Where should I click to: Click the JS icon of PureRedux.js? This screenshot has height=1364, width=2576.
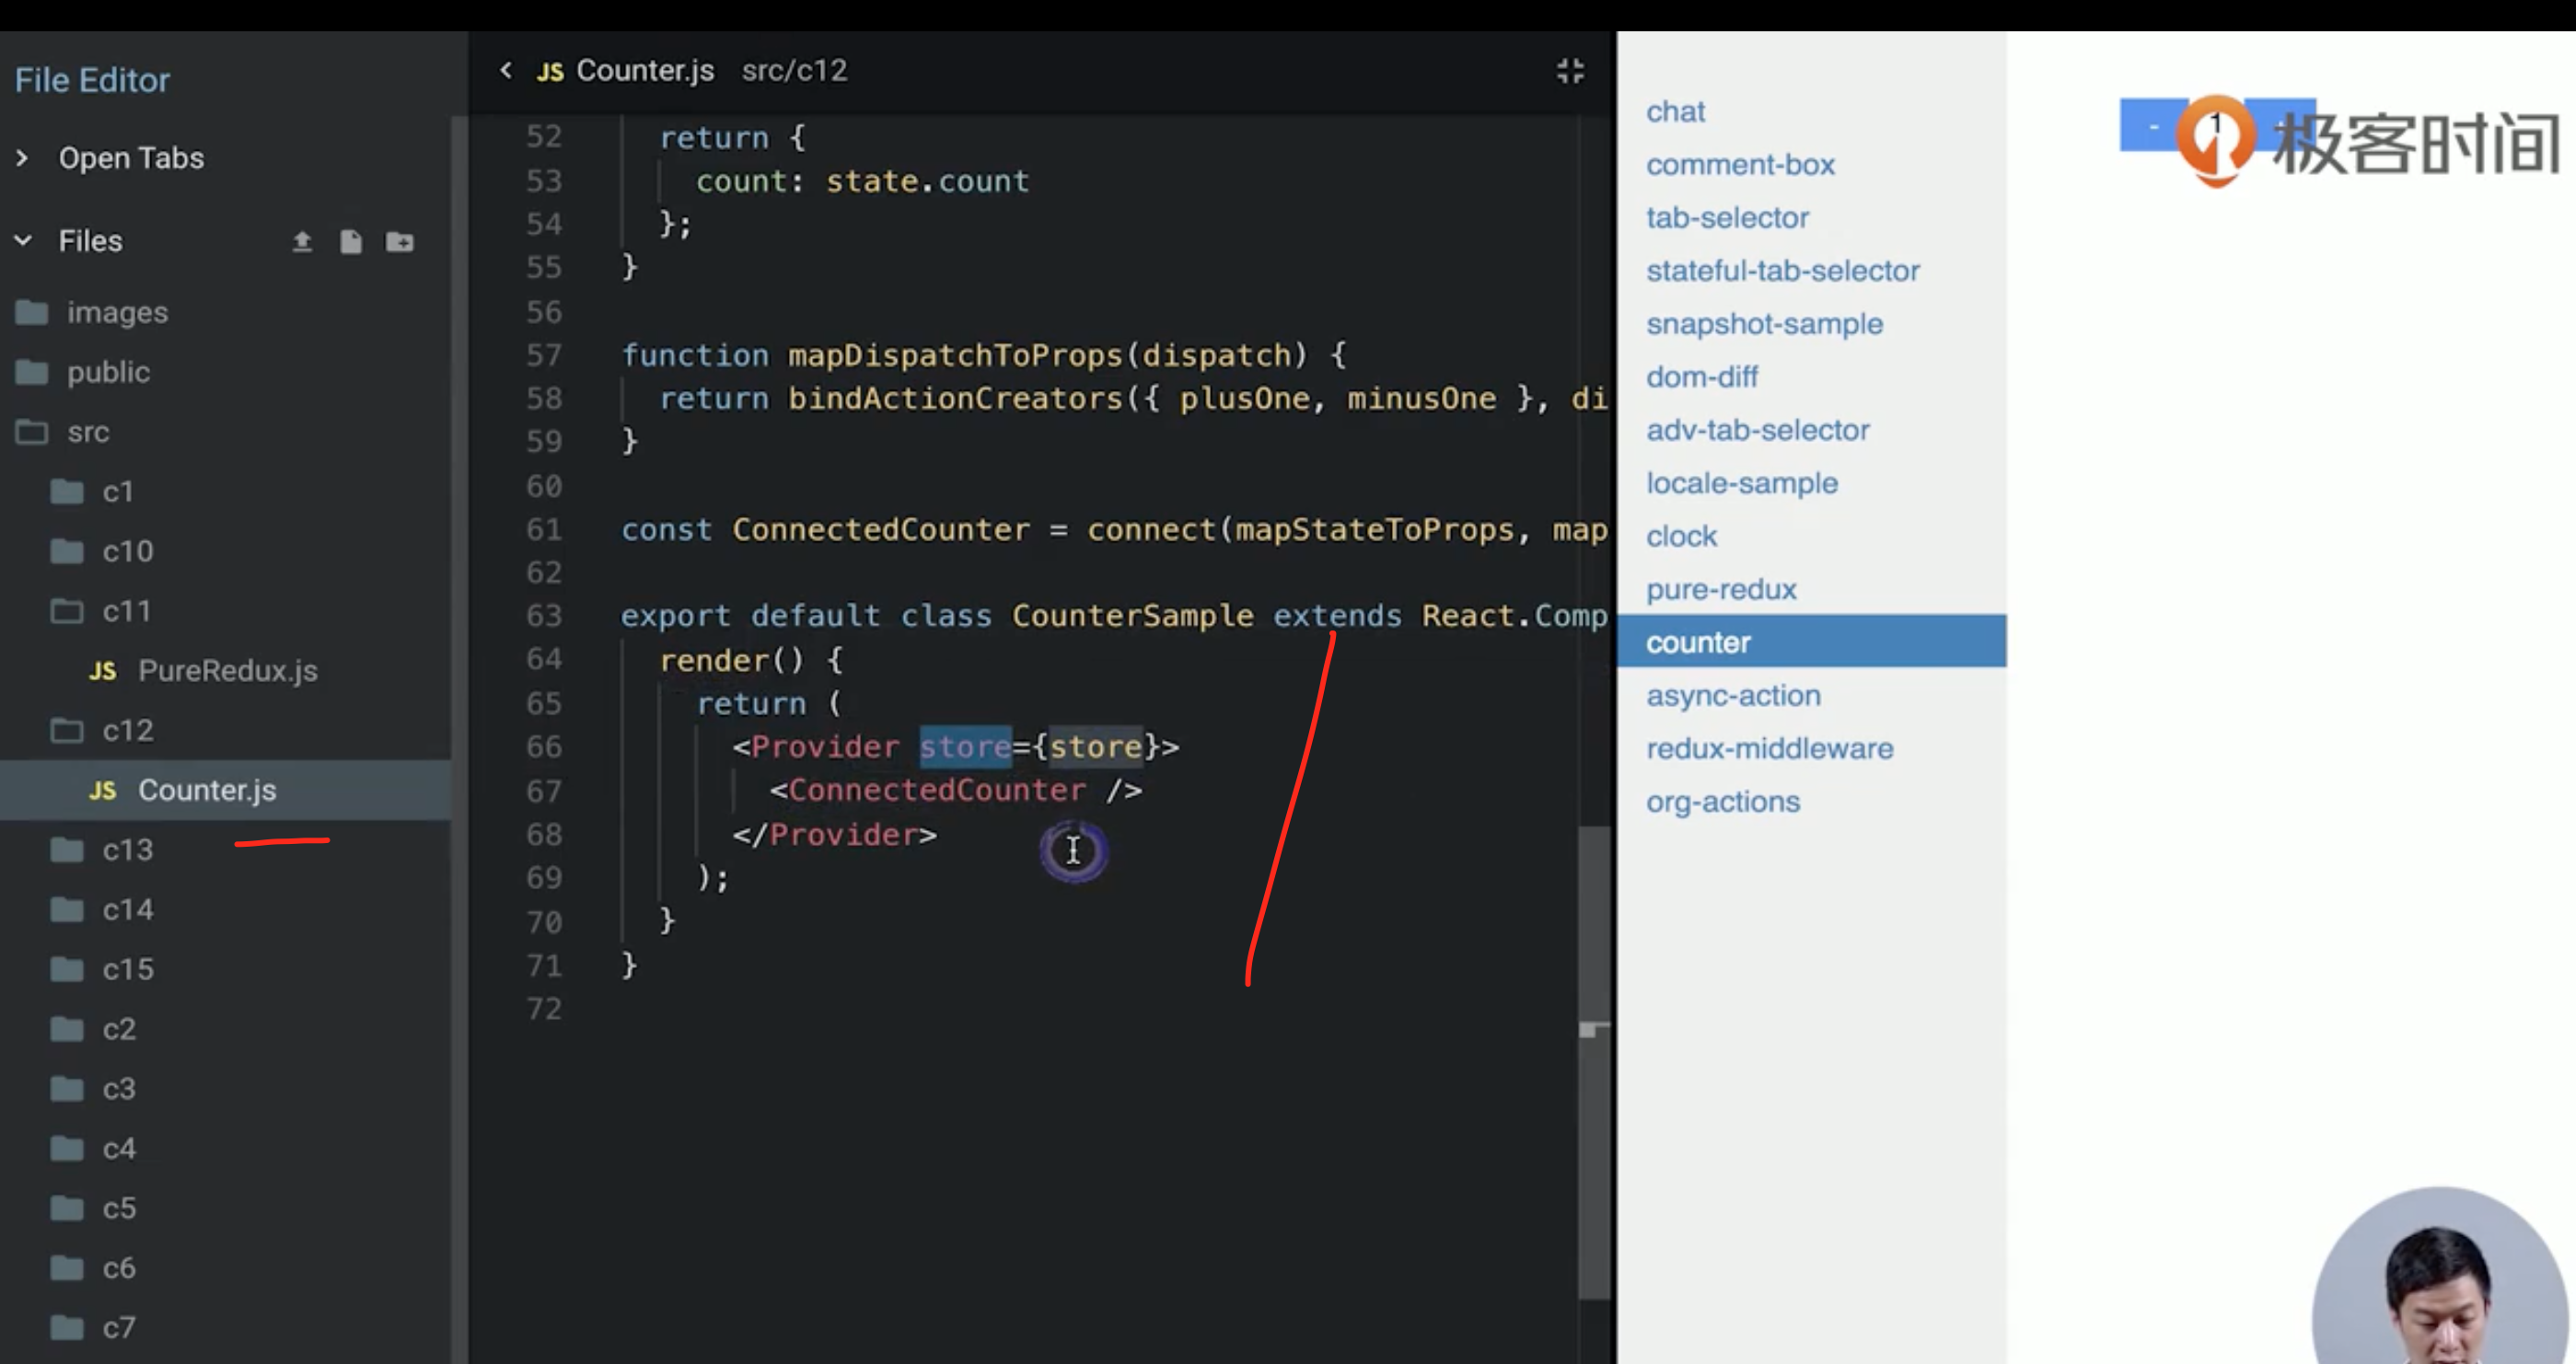pyautogui.click(x=102, y=671)
